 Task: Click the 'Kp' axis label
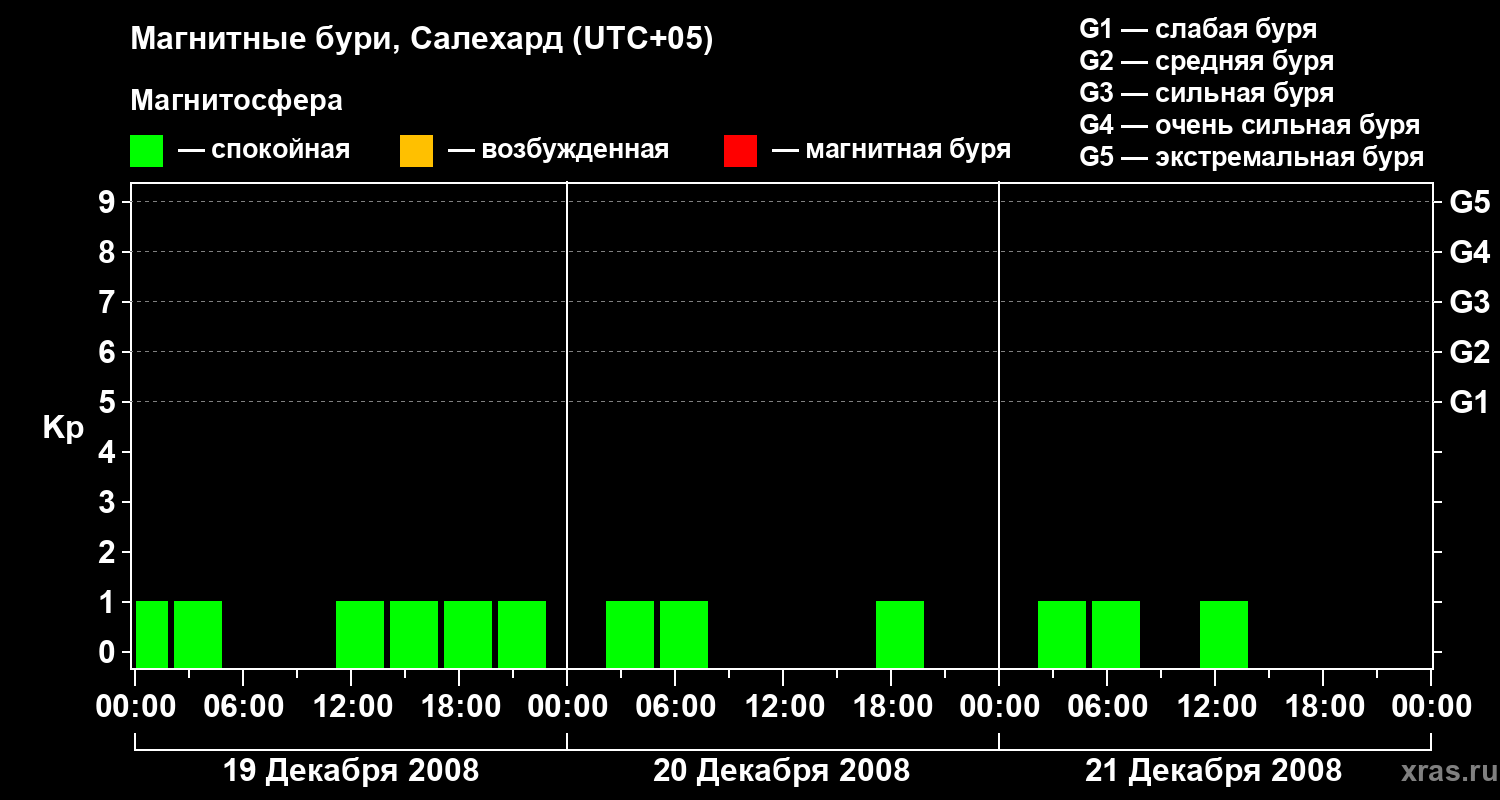(63, 428)
